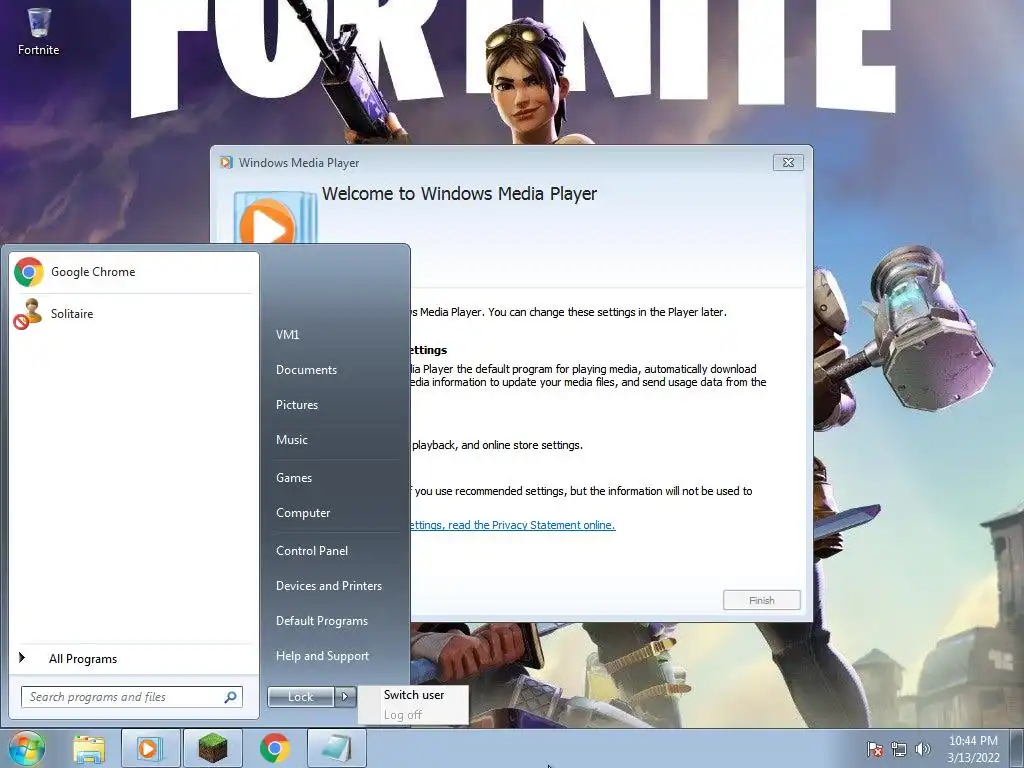Open File Explorer from the taskbar
The height and width of the screenshot is (768, 1024).
pyautogui.click(x=89, y=749)
